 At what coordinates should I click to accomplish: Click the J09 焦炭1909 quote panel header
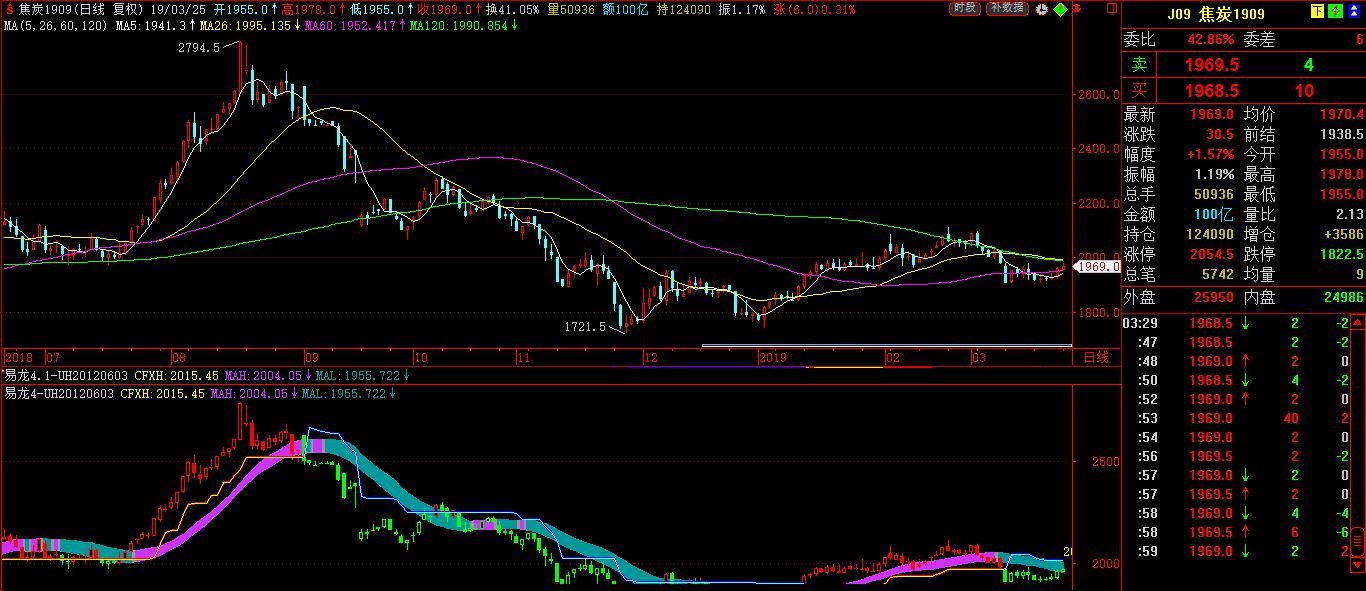point(1215,14)
